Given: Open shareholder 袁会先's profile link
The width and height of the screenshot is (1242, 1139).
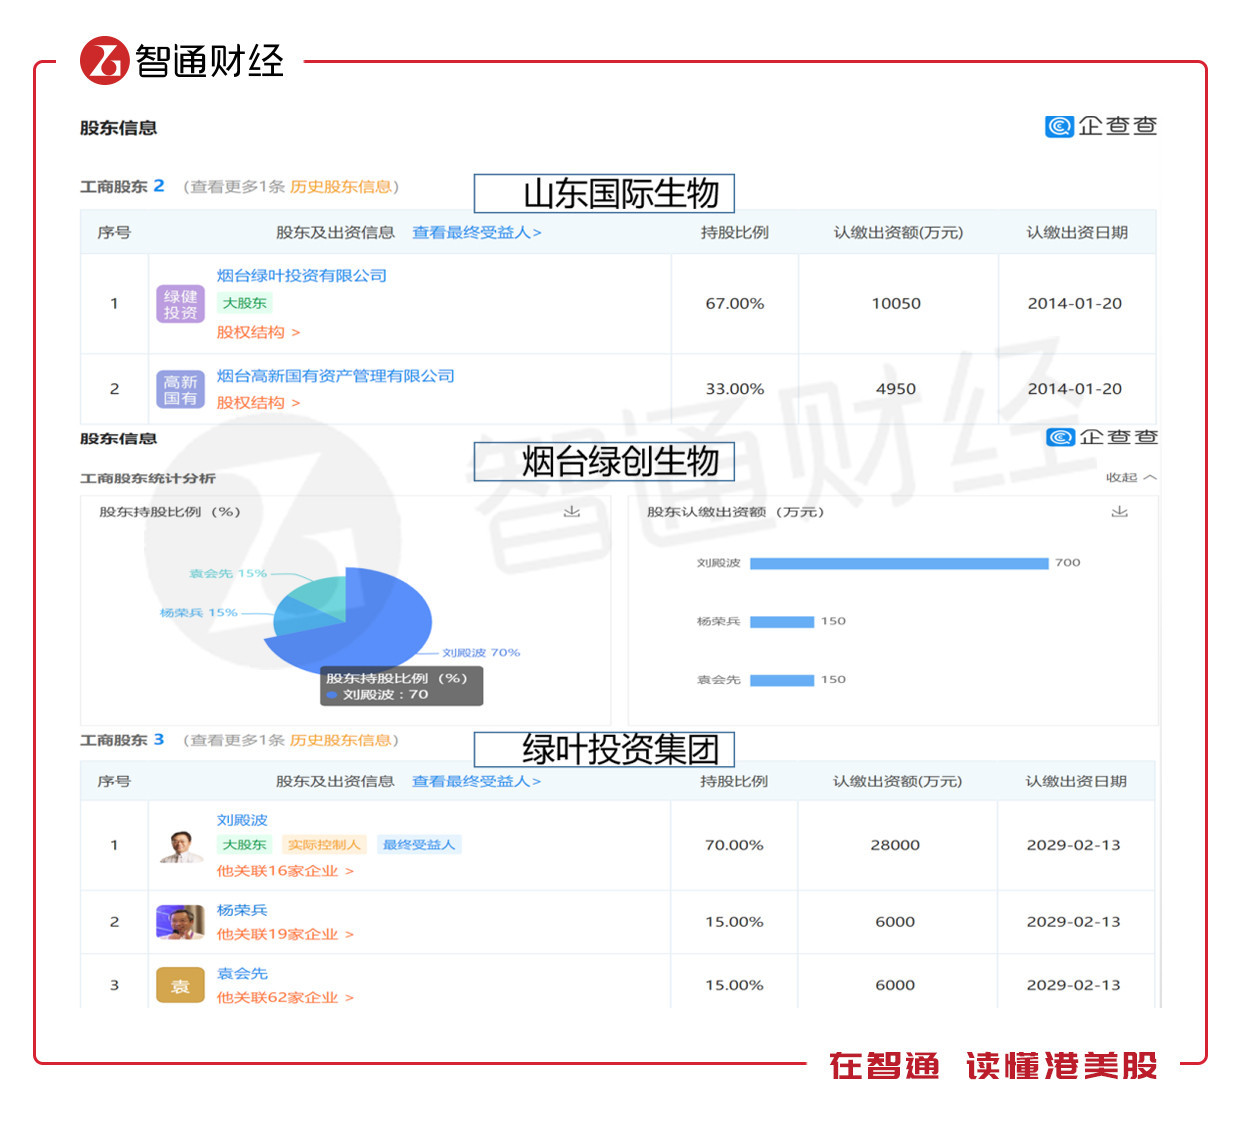Looking at the screenshot, I should (242, 973).
